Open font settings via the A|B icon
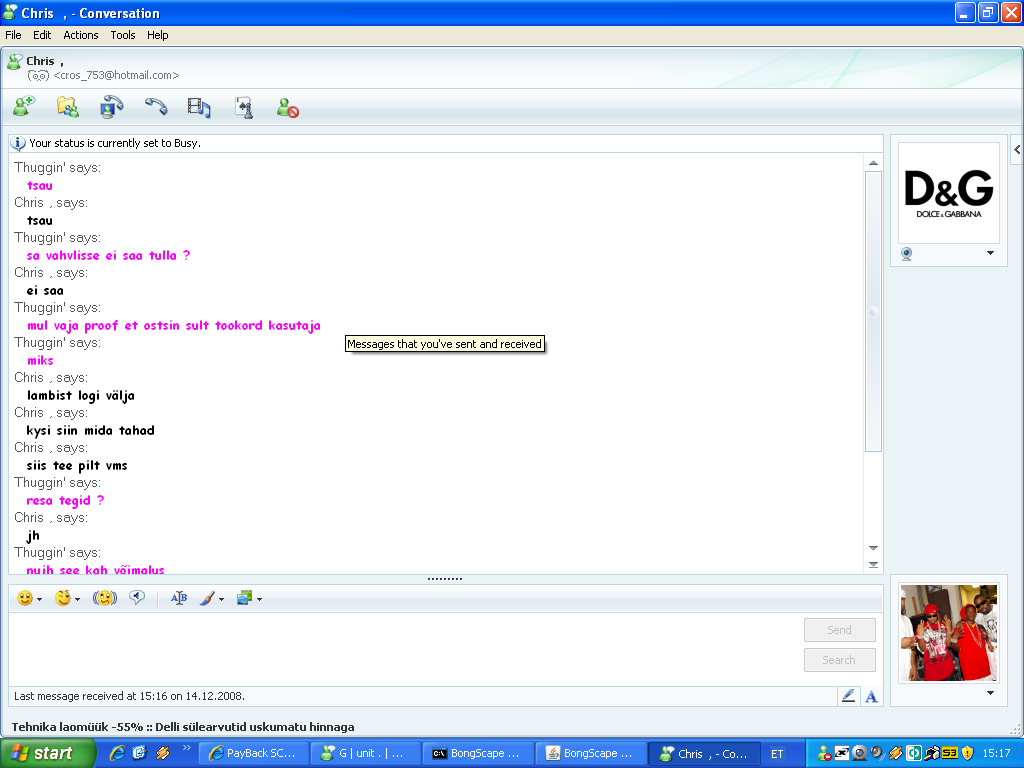 (x=179, y=597)
